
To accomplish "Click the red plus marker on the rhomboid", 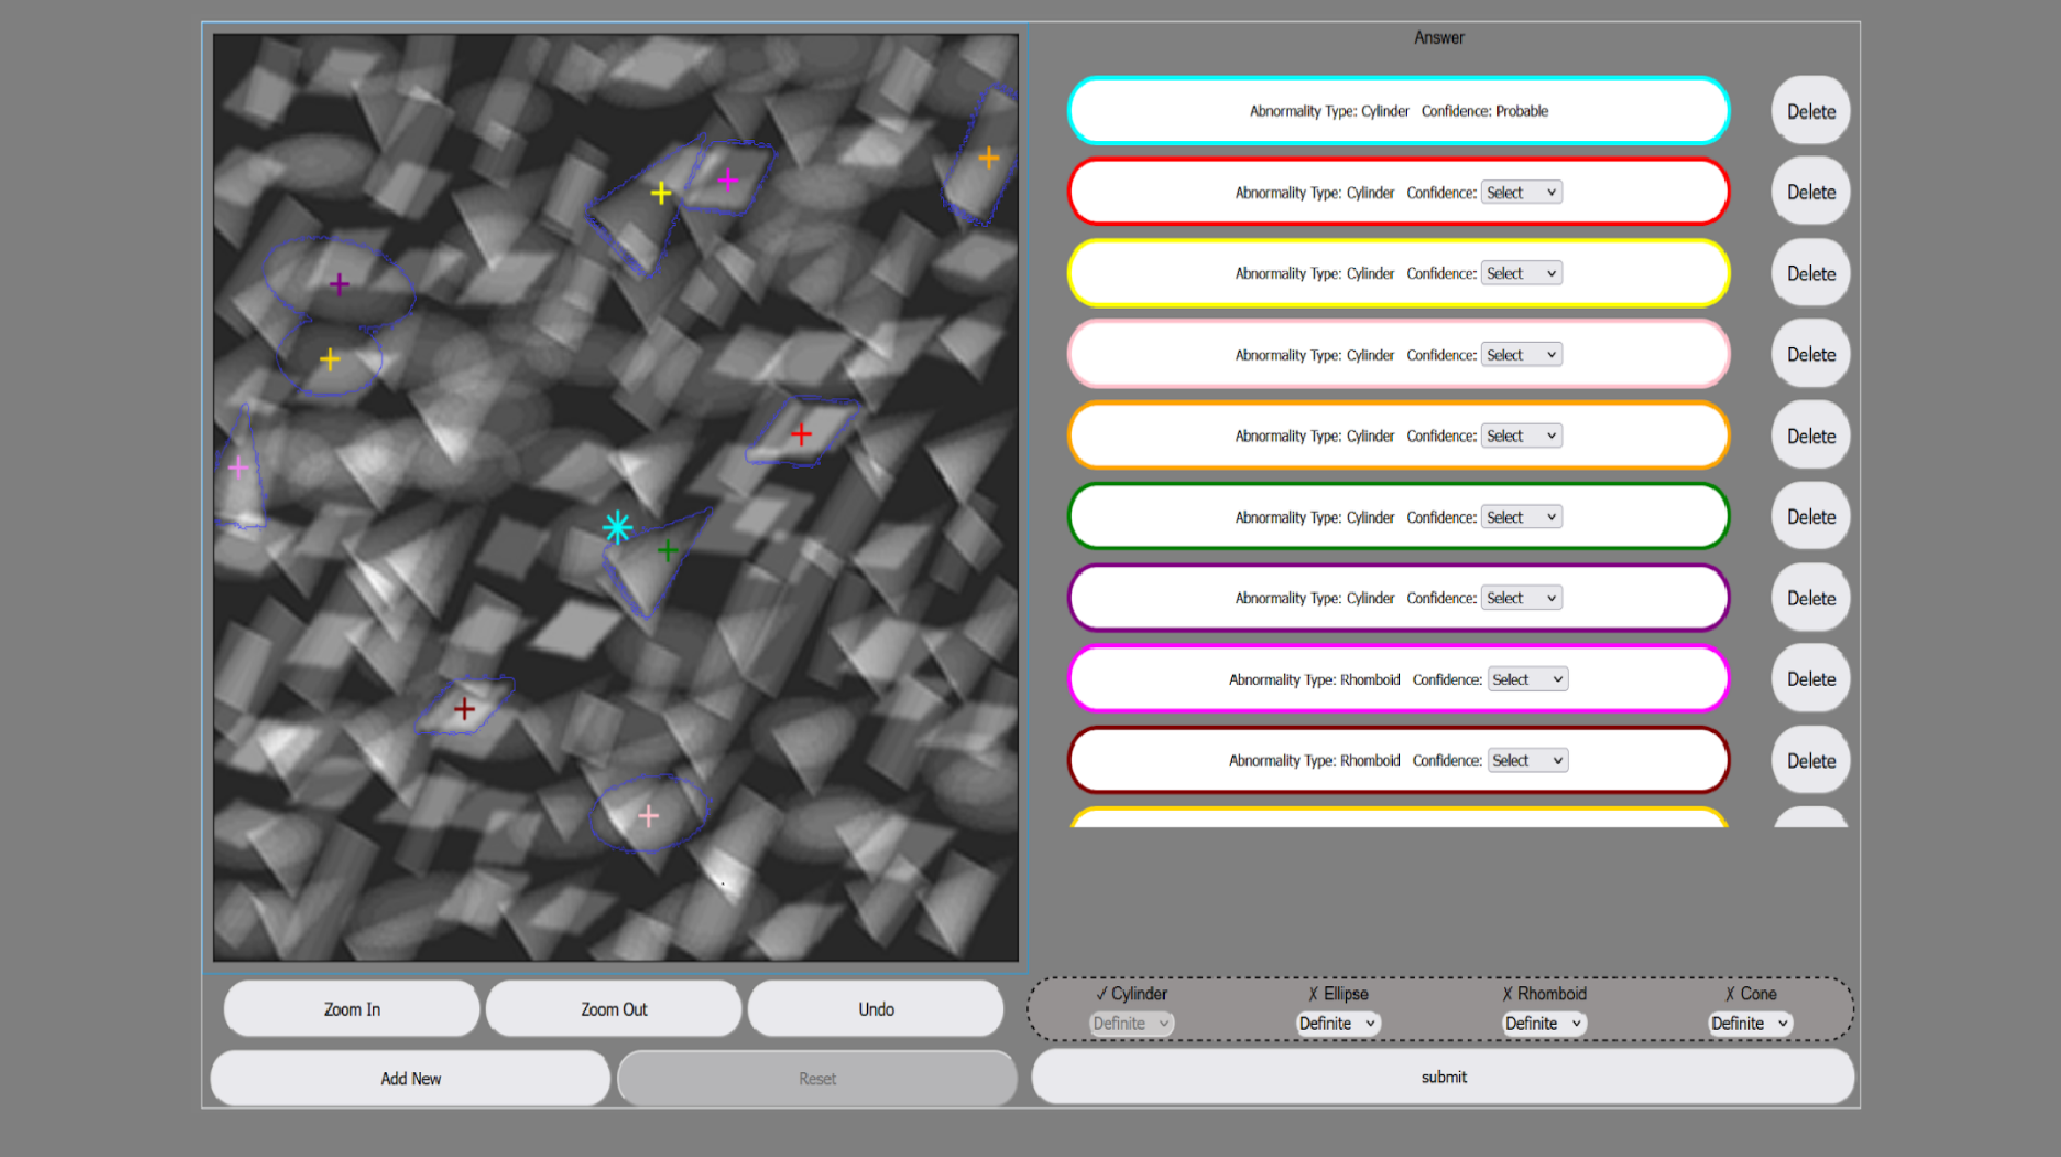I will 801,434.
